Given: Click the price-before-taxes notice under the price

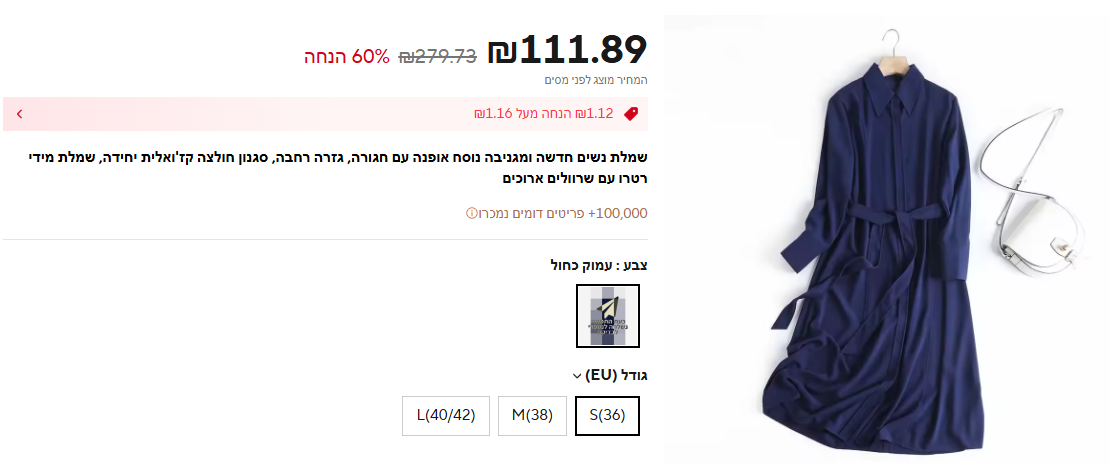Looking at the screenshot, I should (x=596, y=80).
